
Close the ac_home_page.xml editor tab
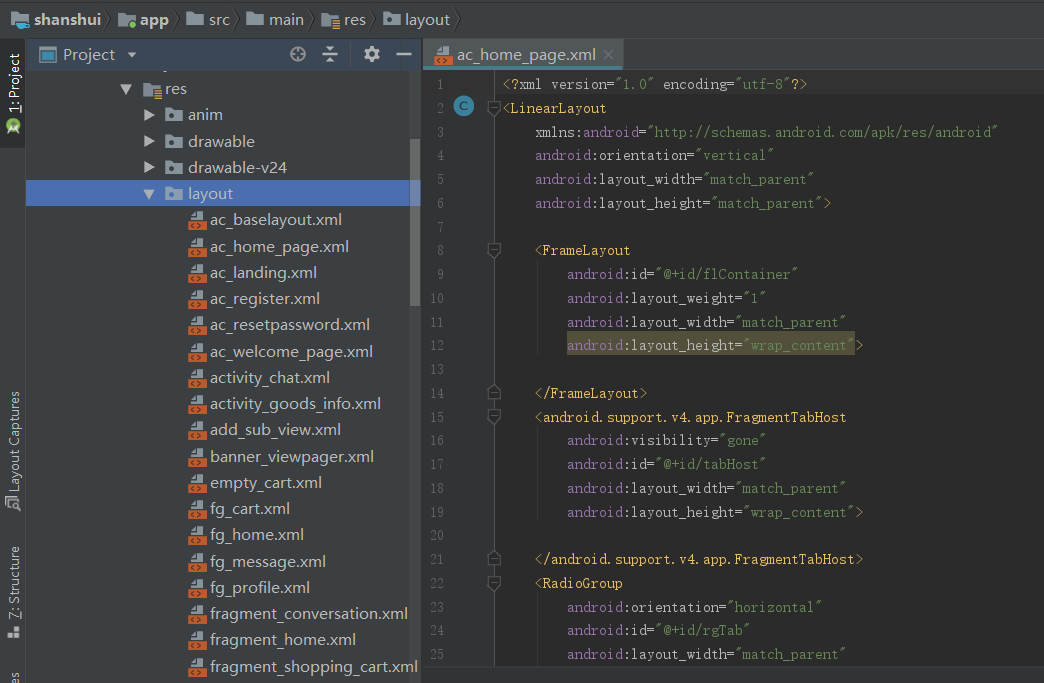(608, 54)
